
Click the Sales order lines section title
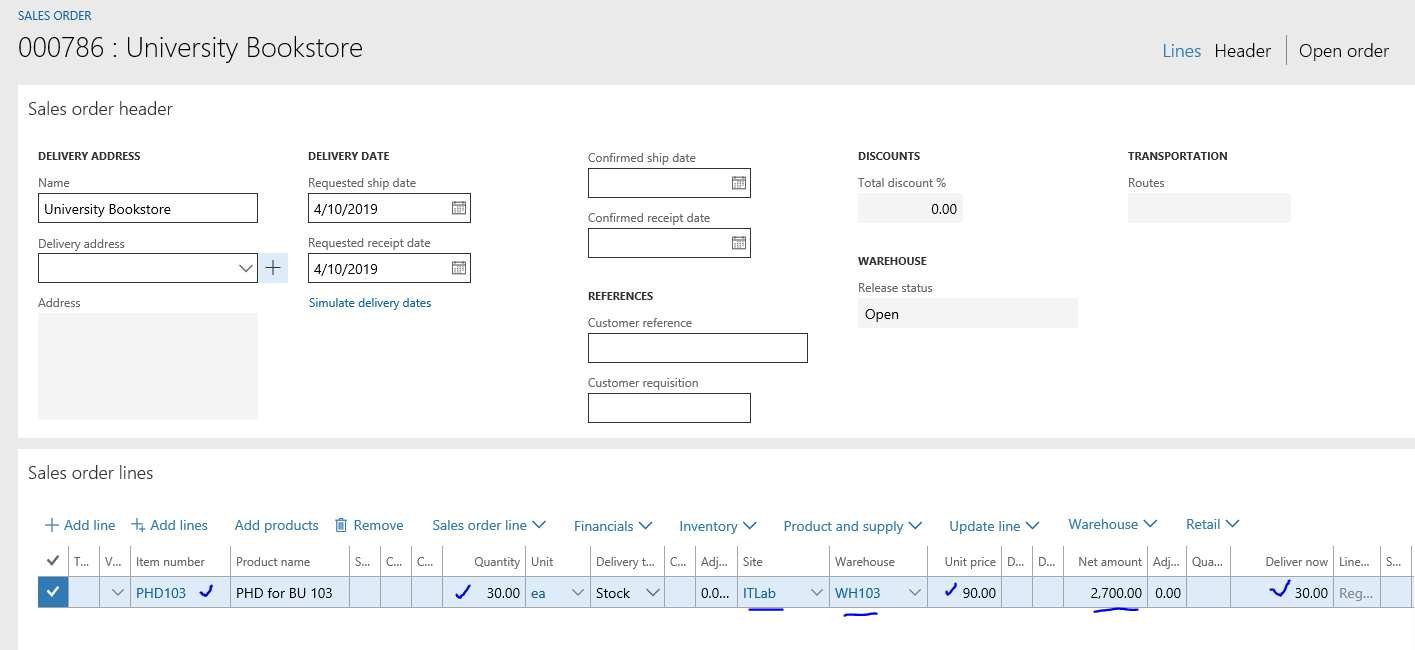pyautogui.click(x=91, y=473)
